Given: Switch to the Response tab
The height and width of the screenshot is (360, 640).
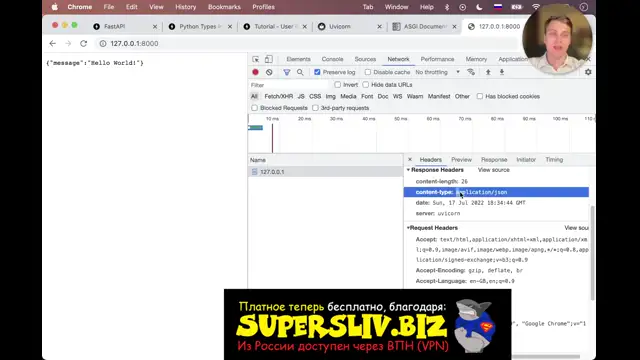Looking at the screenshot, I should (x=494, y=160).
